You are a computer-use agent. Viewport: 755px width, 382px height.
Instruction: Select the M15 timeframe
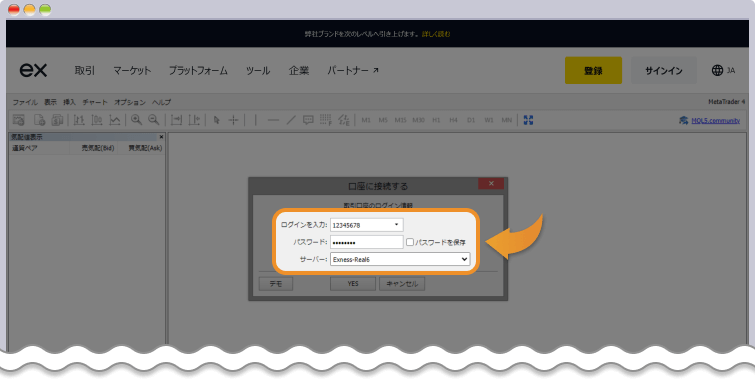(400, 120)
